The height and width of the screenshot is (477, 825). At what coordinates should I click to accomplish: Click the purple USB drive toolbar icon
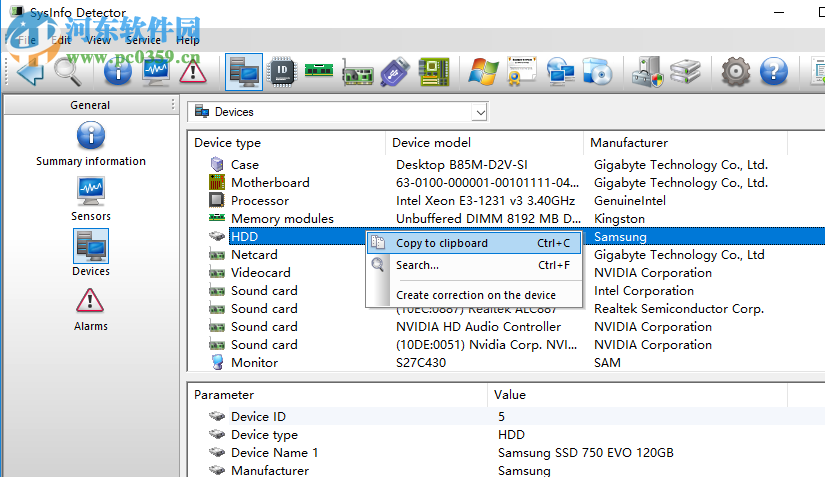pos(395,72)
